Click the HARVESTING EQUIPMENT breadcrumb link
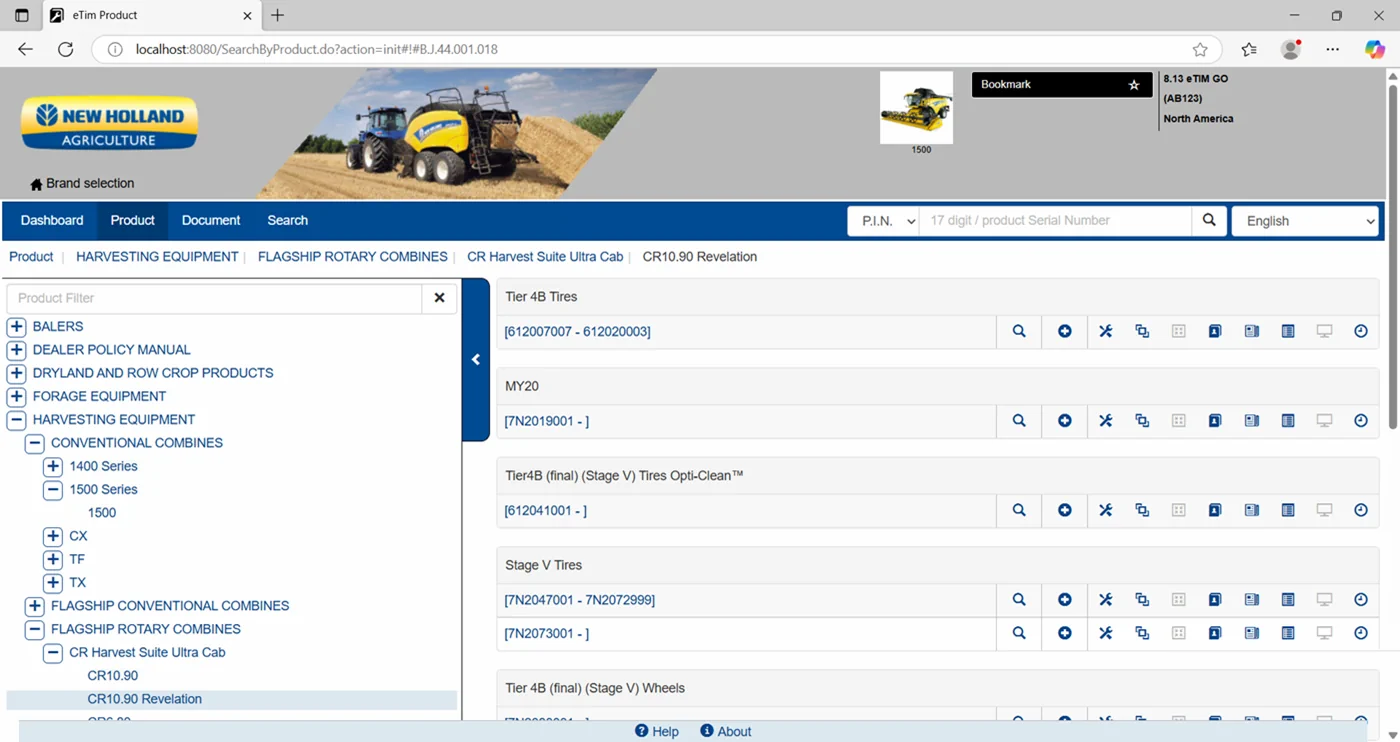Screen dimensions: 1400x742 pyautogui.click(x=157, y=257)
